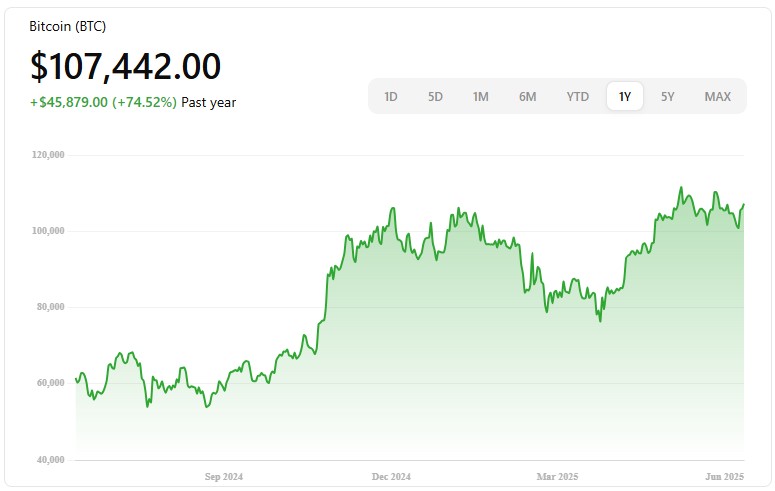Click the Mar 2025 x-axis label
The height and width of the screenshot is (491, 775).
(x=558, y=476)
